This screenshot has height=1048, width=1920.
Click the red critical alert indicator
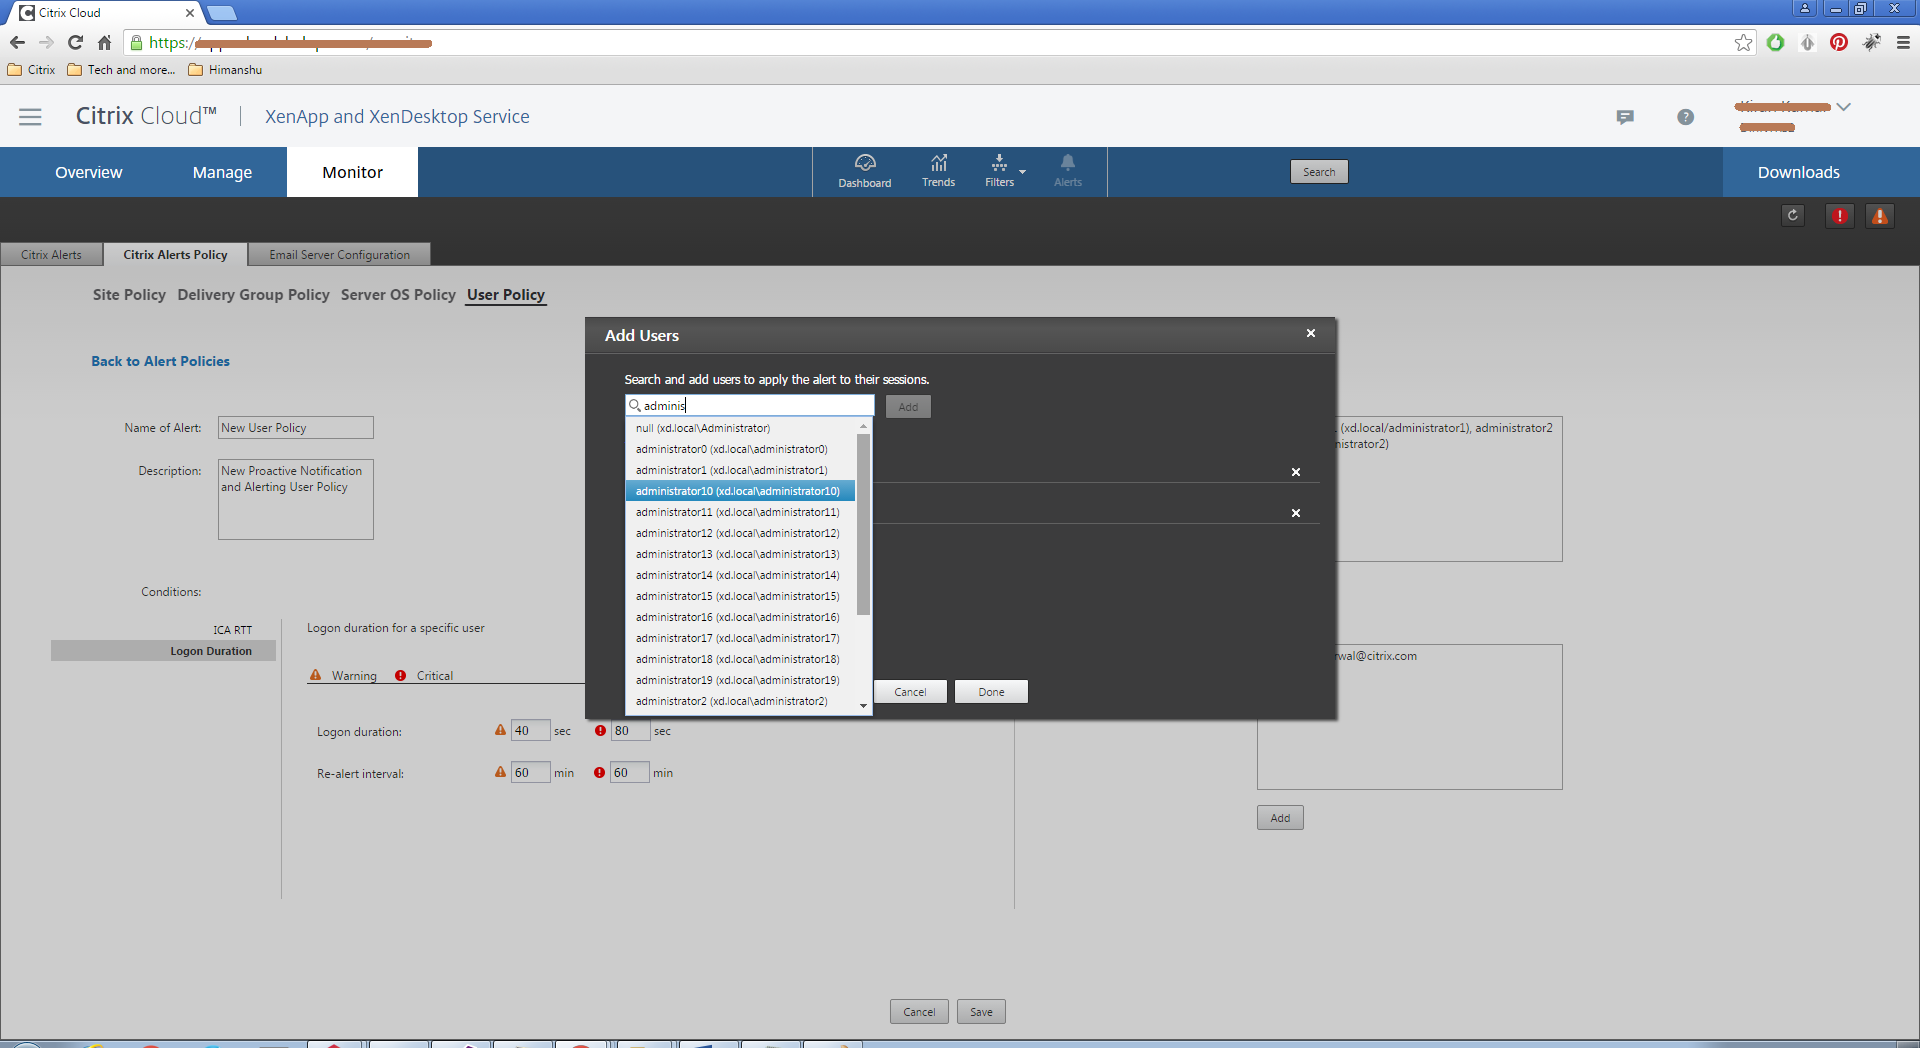click(x=1839, y=215)
